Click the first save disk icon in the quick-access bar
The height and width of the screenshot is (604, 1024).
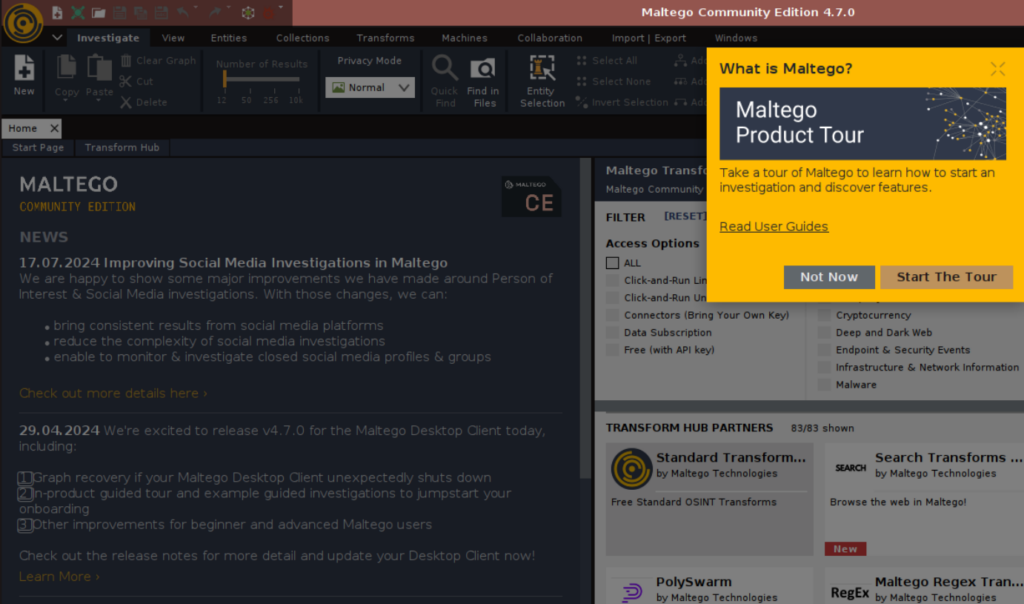click(x=120, y=12)
